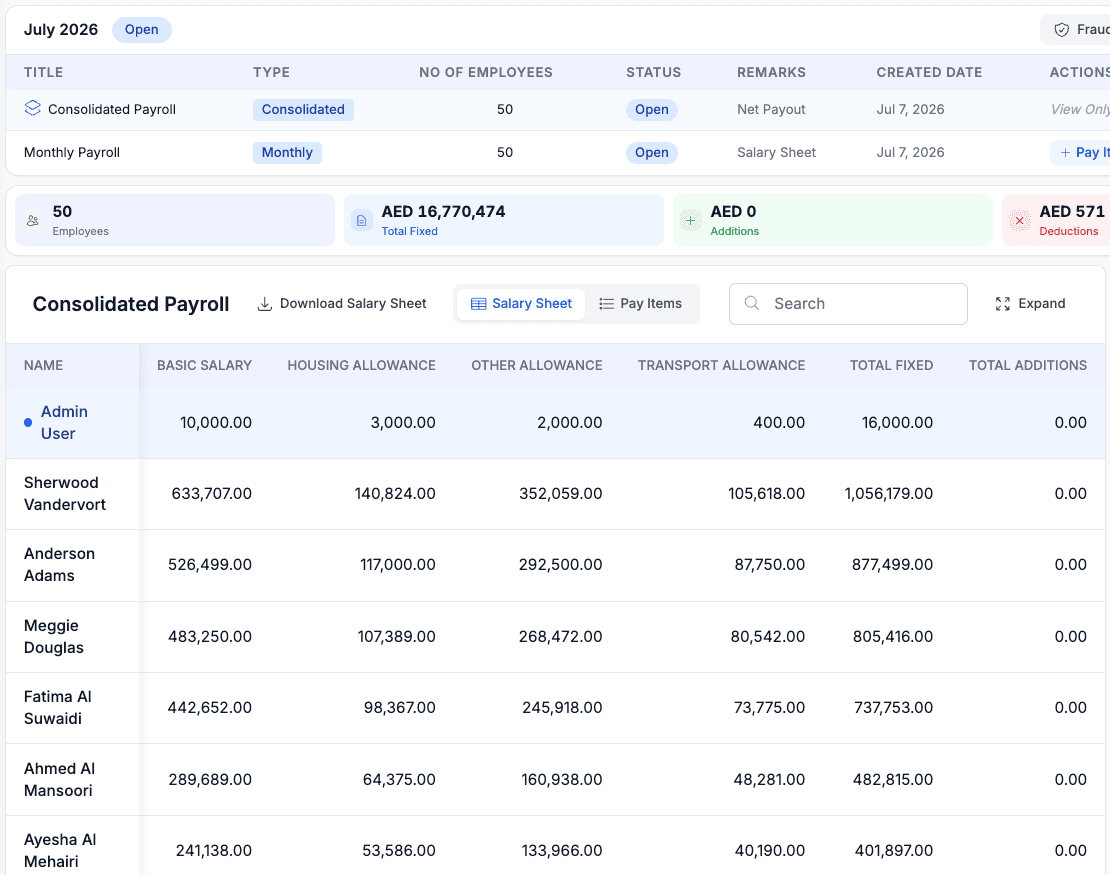The image size is (1110, 875).
Task: Click the CREATED DATE column header
Action: click(929, 72)
